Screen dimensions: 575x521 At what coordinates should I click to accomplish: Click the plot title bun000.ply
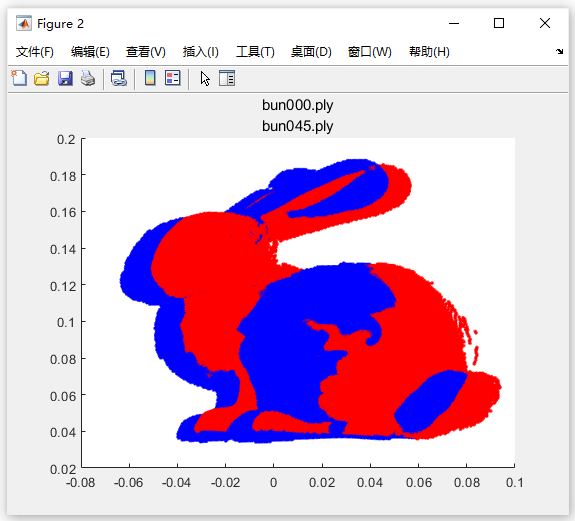(x=297, y=105)
